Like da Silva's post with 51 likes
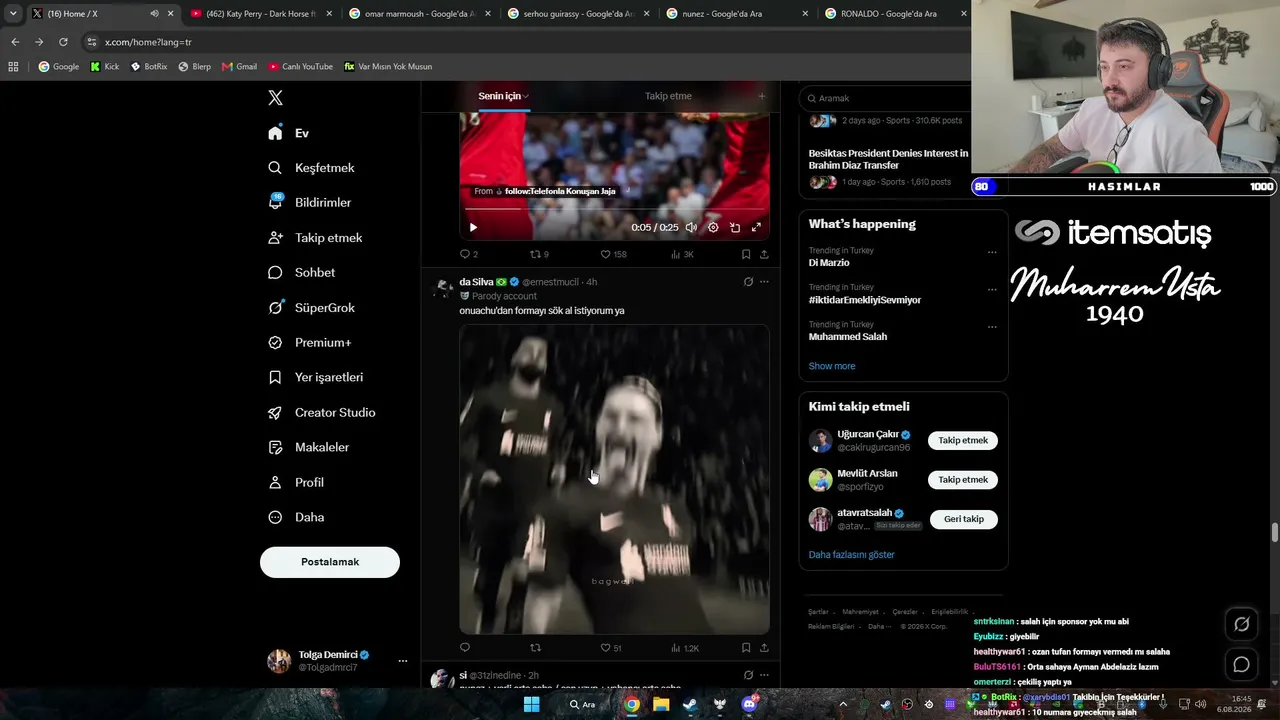The width and height of the screenshot is (1280, 720). (605, 647)
